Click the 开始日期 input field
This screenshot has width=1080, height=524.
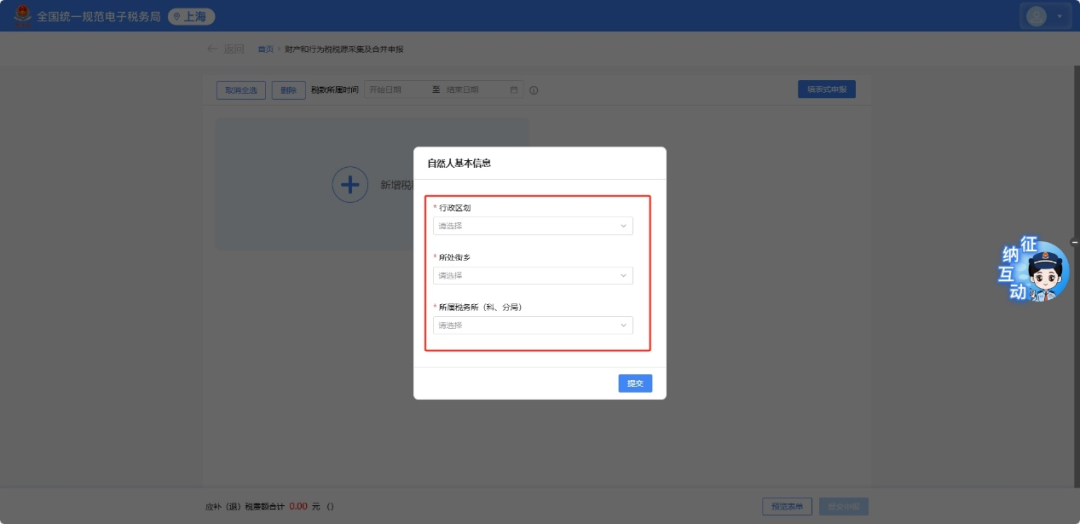click(x=396, y=90)
